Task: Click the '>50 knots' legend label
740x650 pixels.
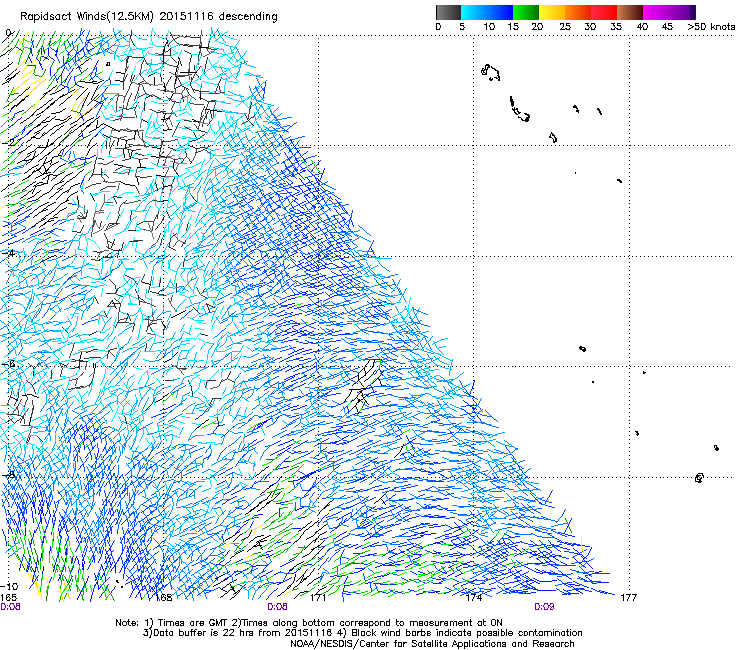Action: point(711,27)
